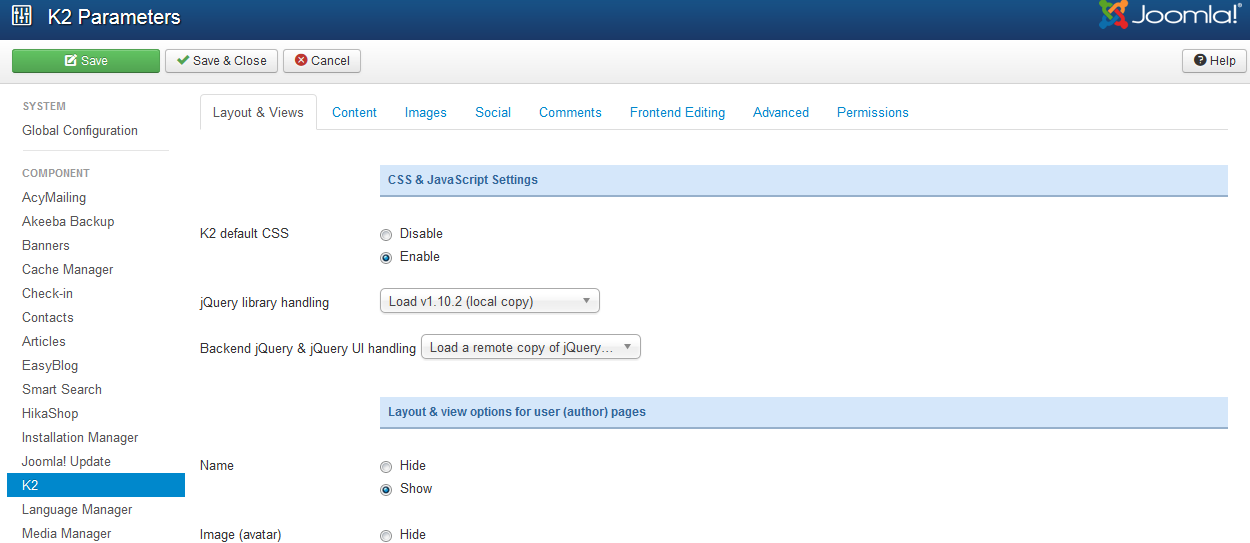1250x543 pixels.
Task: Click the jQuery library handling label
Action: coord(264,302)
